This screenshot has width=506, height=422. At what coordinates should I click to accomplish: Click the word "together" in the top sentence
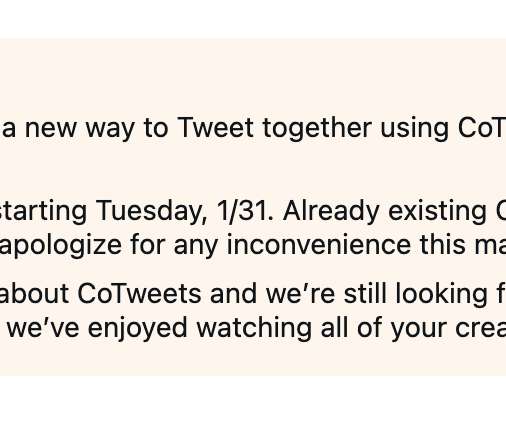[317, 129]
